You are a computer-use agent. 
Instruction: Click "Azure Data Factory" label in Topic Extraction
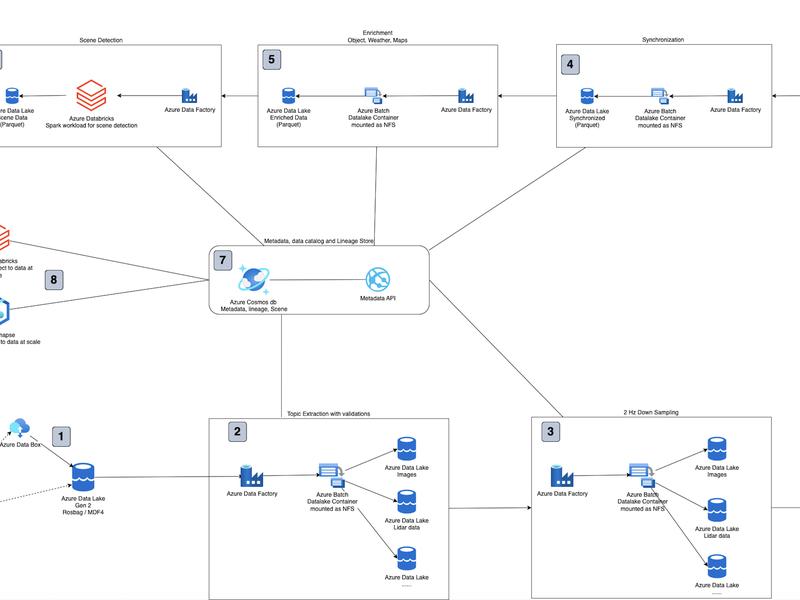point(252,494)
